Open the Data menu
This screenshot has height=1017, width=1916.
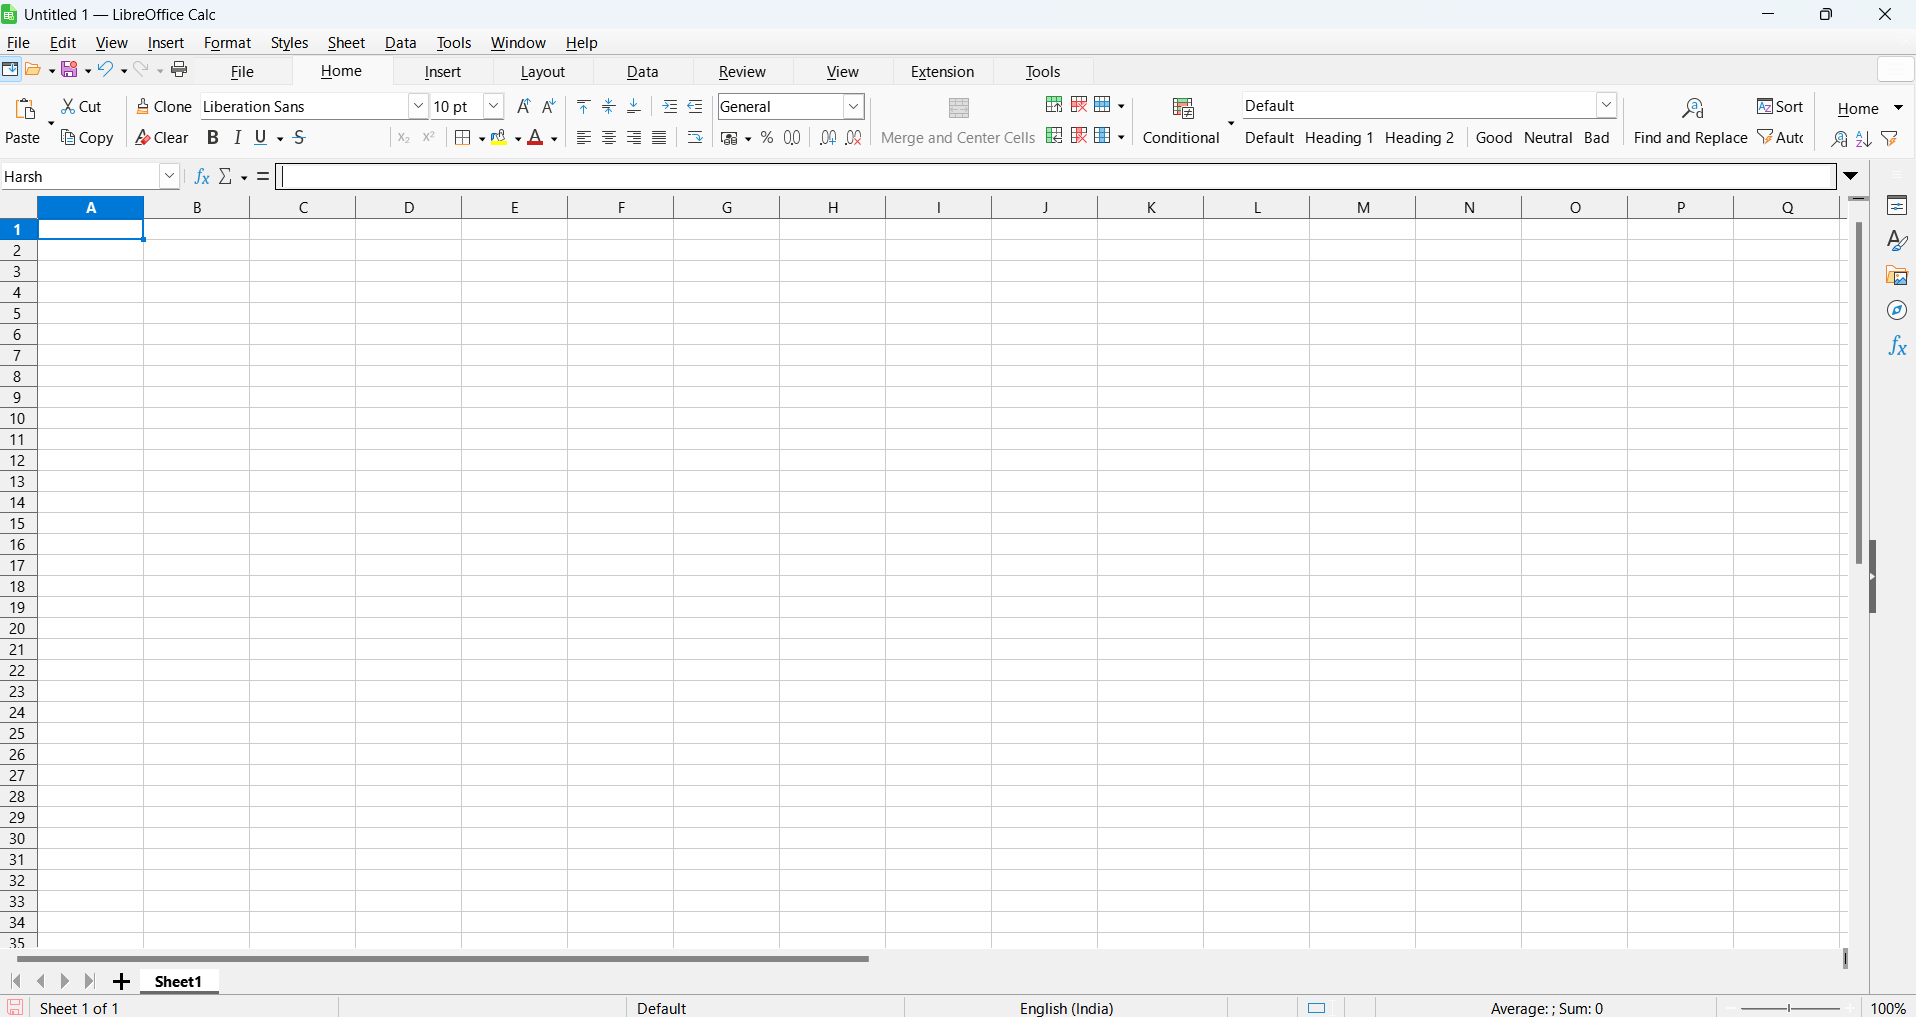[x=400, y=43]
